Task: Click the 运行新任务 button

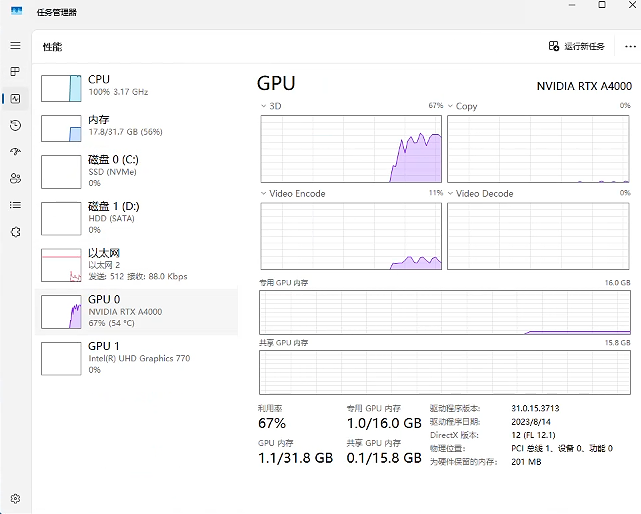Action: (x=577, y=46)
